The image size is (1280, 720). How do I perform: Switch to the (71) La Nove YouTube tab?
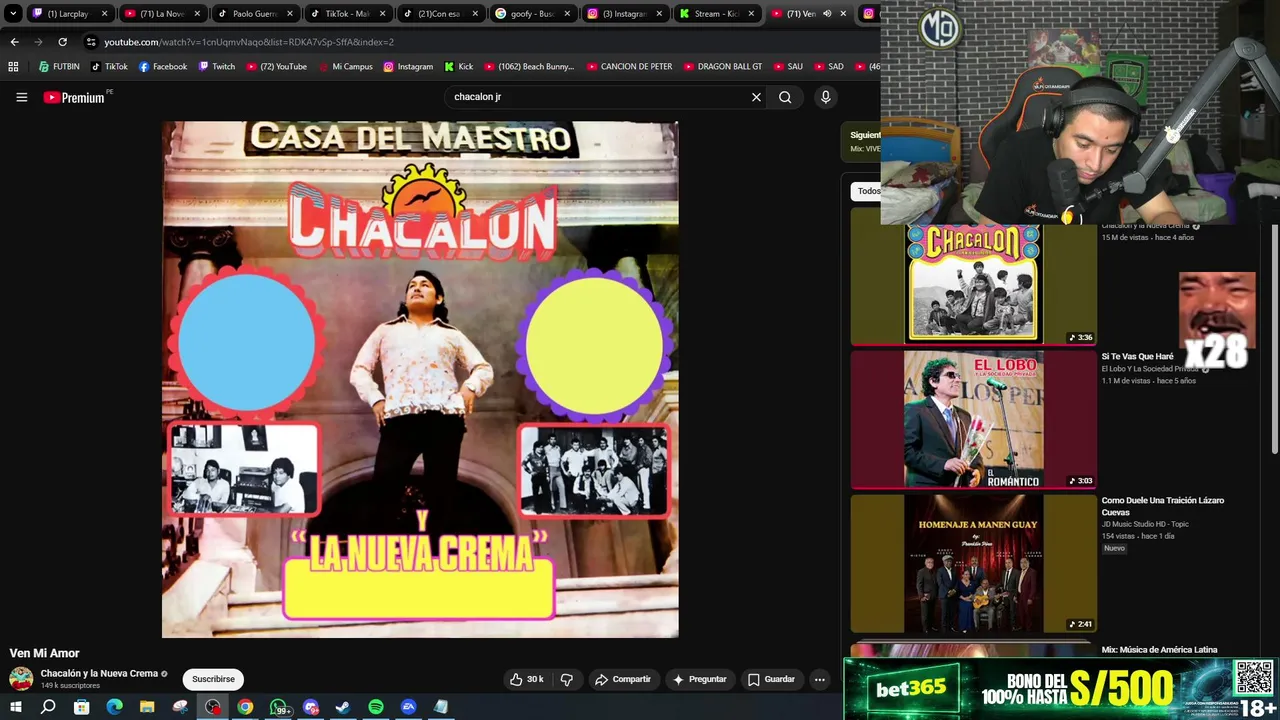(x=162, y=14)
